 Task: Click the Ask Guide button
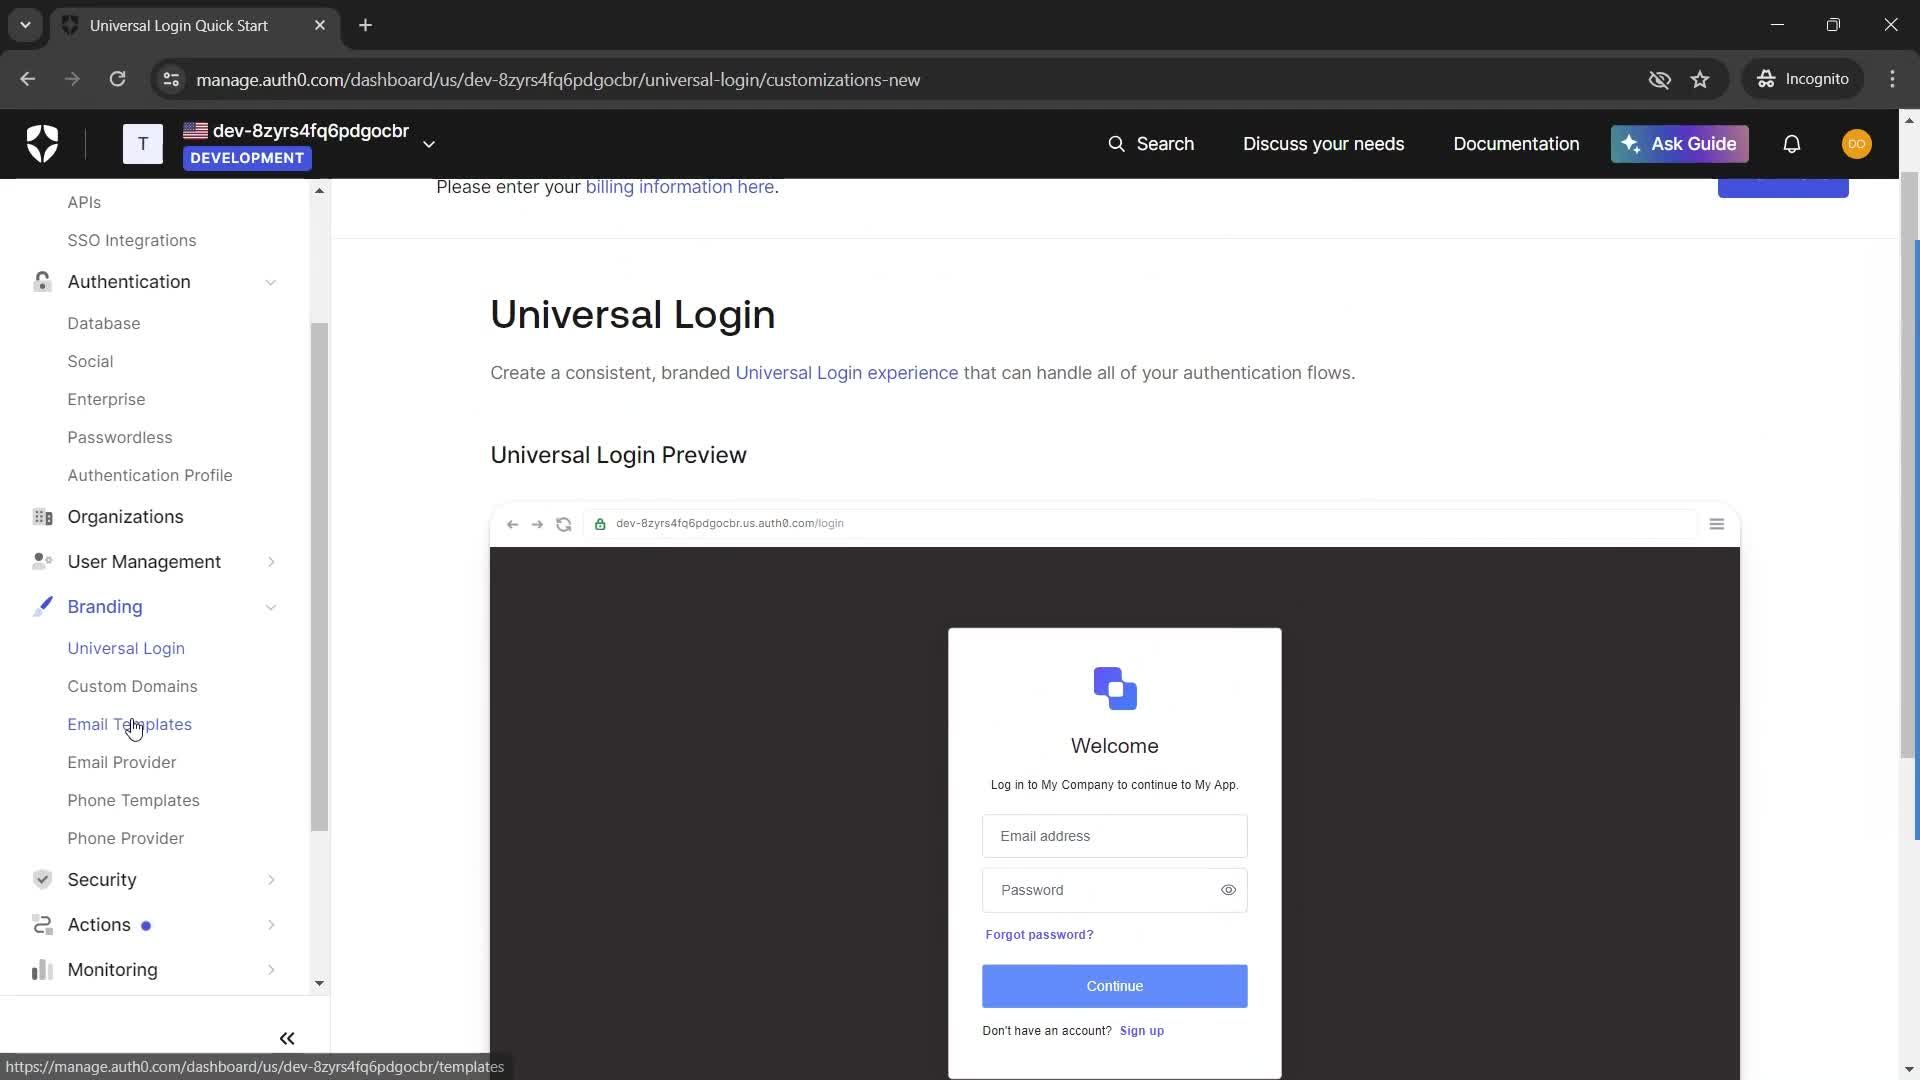click(1680, 144)
